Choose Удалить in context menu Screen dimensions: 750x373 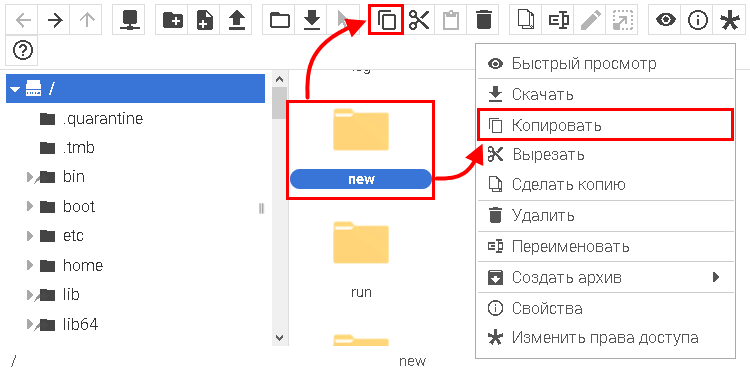coord(605,216)
